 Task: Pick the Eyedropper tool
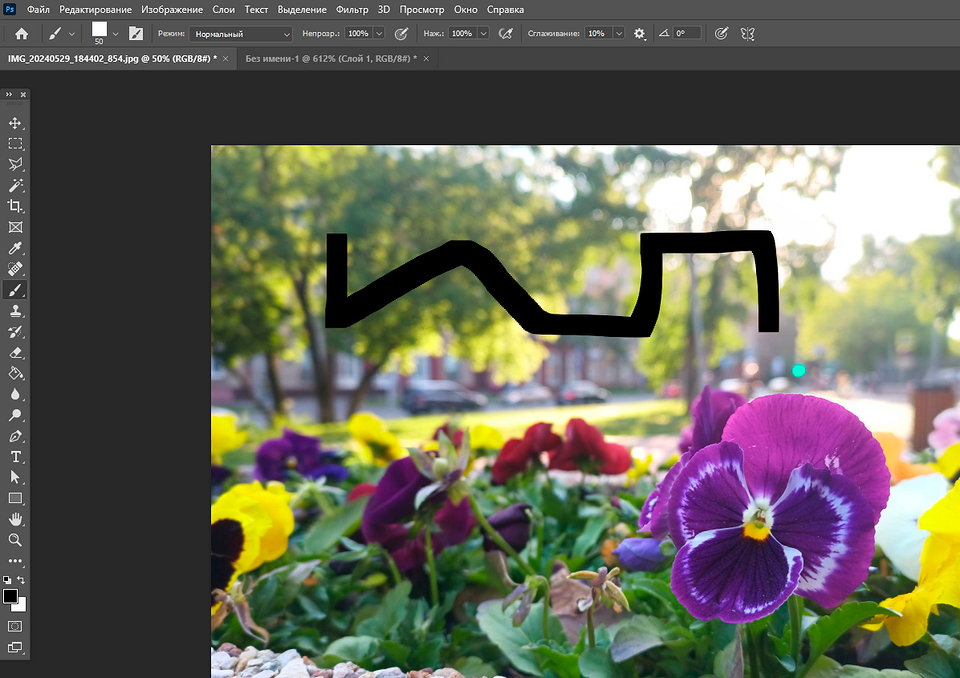pos(15,248)
